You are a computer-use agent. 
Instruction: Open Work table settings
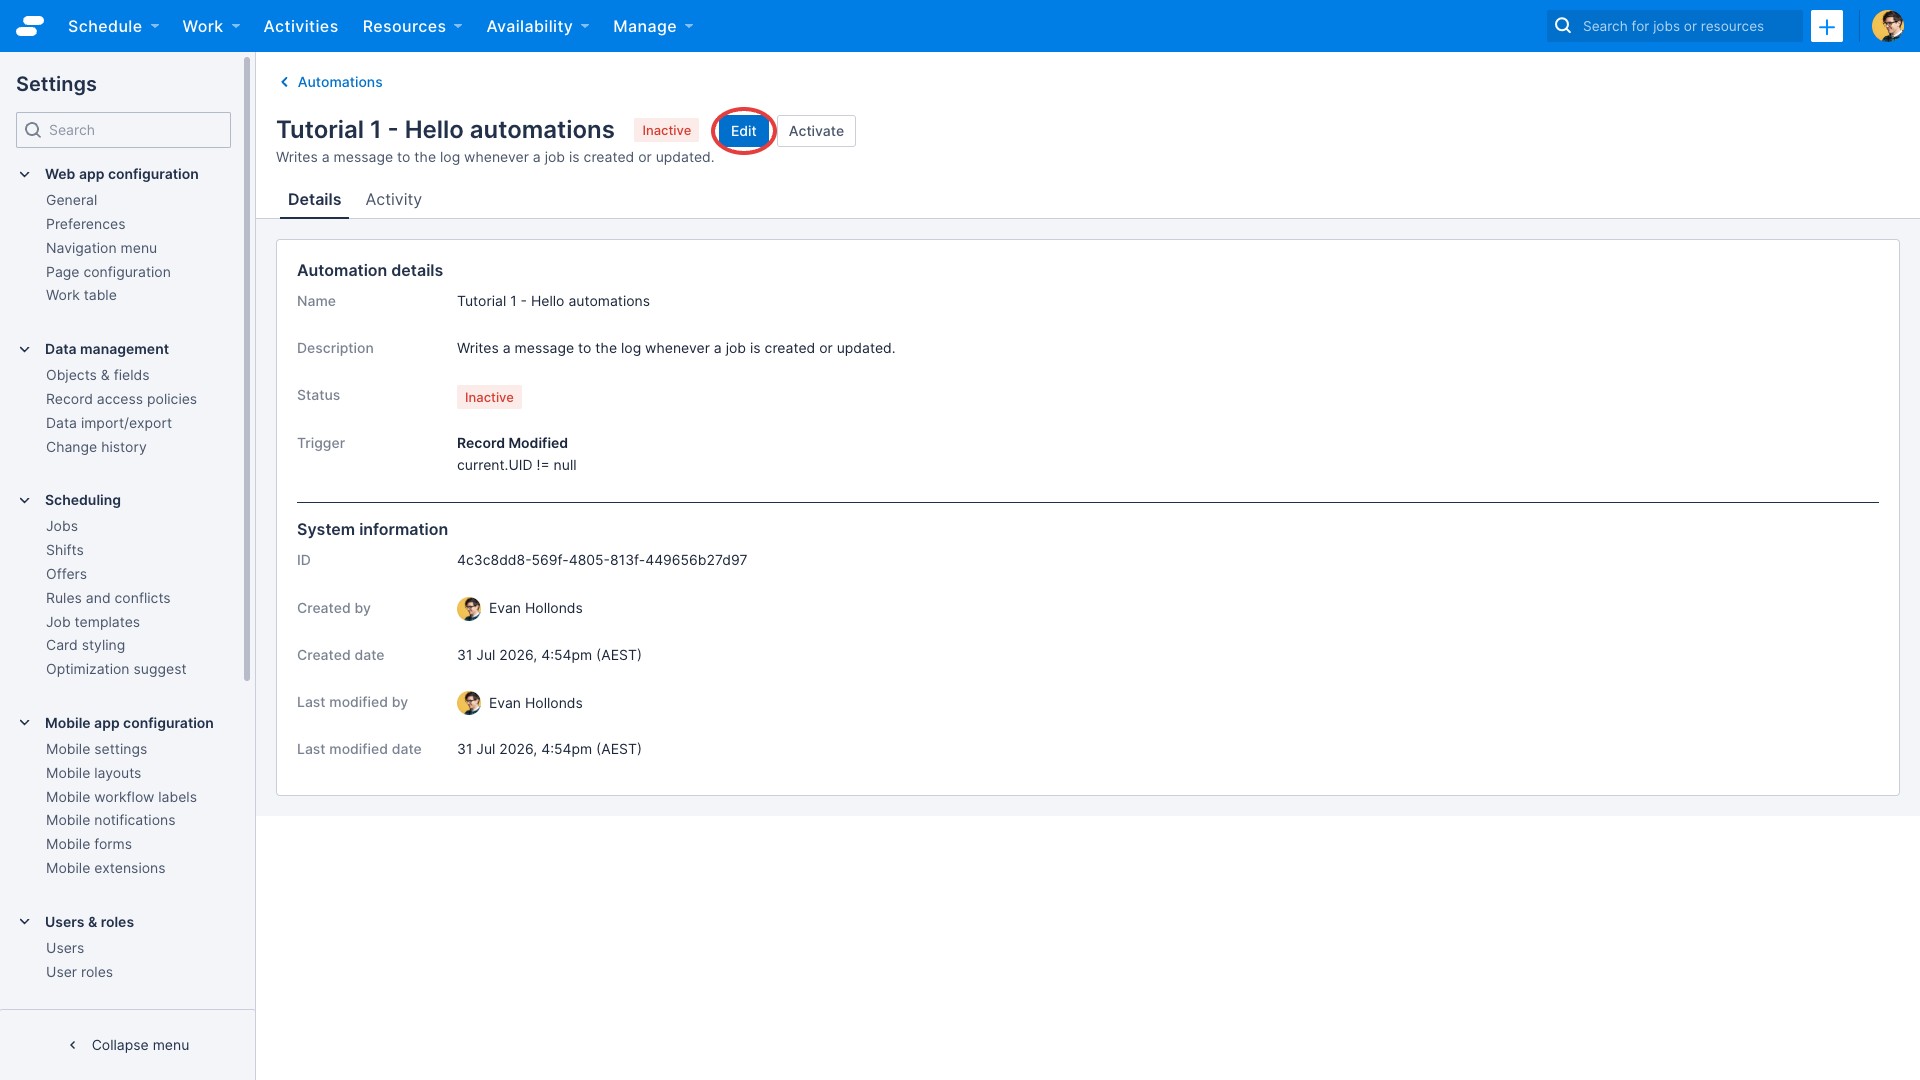pos(81,295)
